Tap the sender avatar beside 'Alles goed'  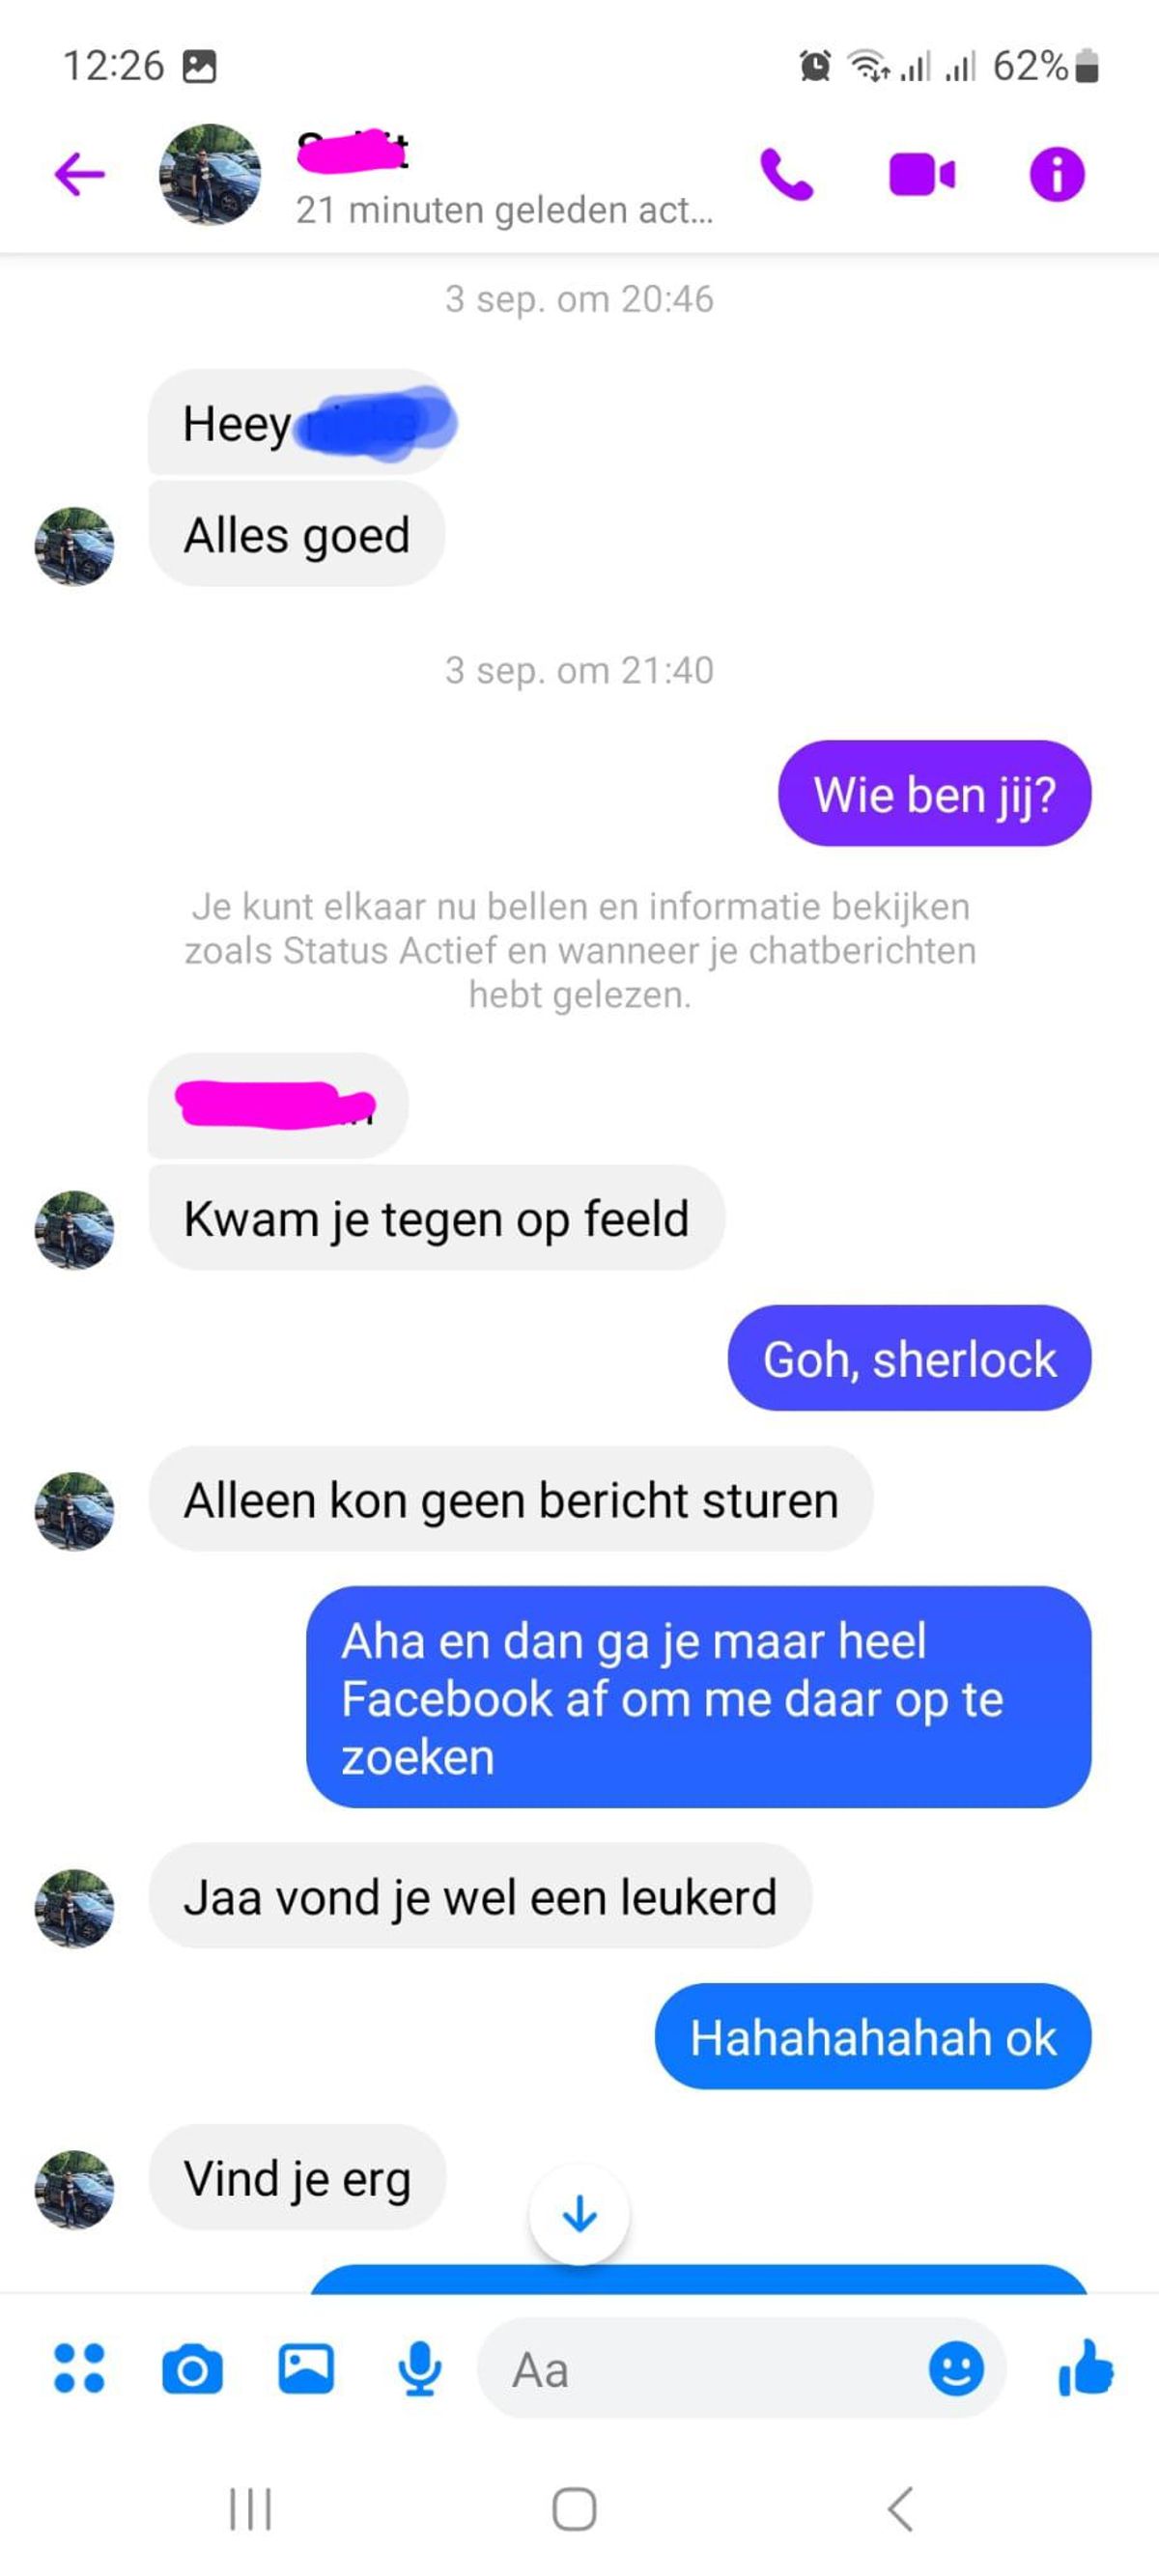pos(74,546)
